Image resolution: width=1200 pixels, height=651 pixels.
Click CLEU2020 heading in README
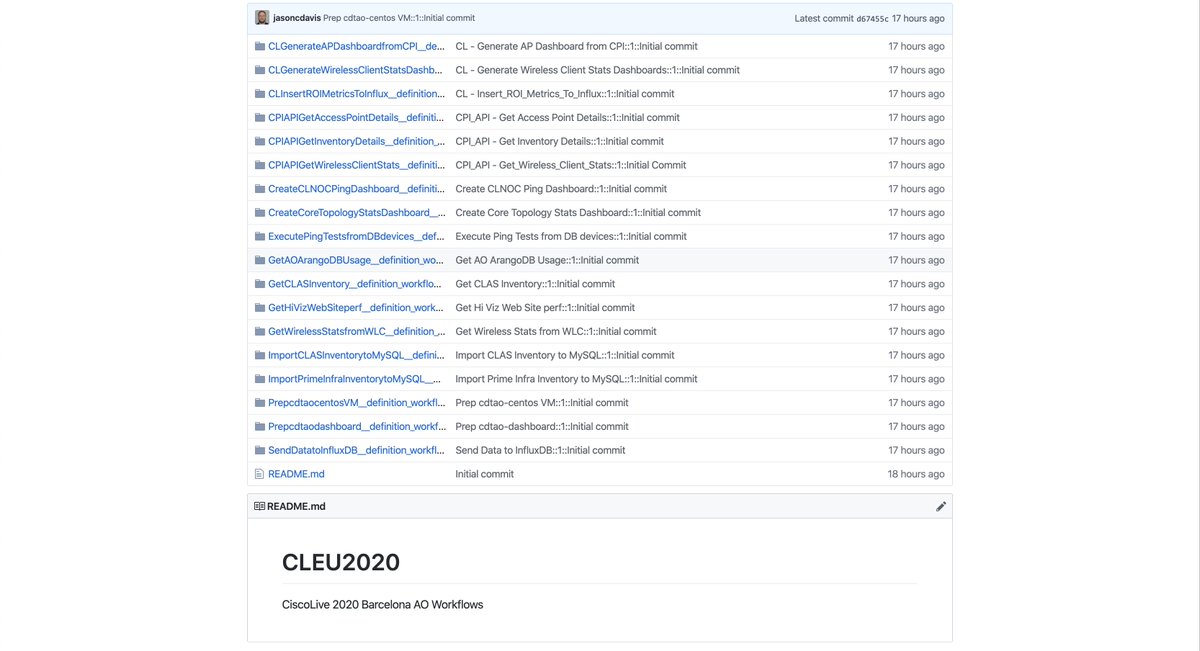pyautogui.click(x=341, y=562)
